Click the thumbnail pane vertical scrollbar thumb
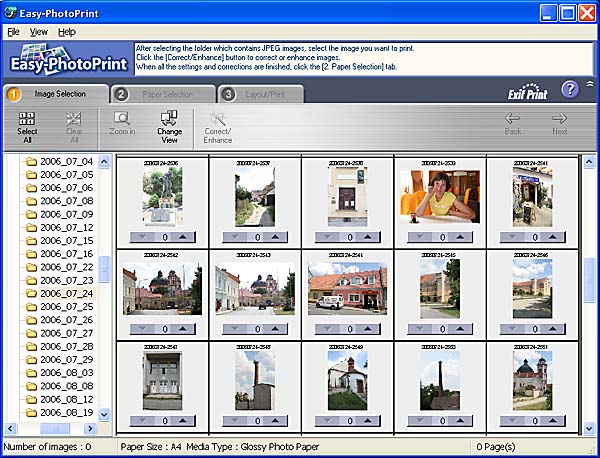600x458 pixels. [x=589, y=281]
